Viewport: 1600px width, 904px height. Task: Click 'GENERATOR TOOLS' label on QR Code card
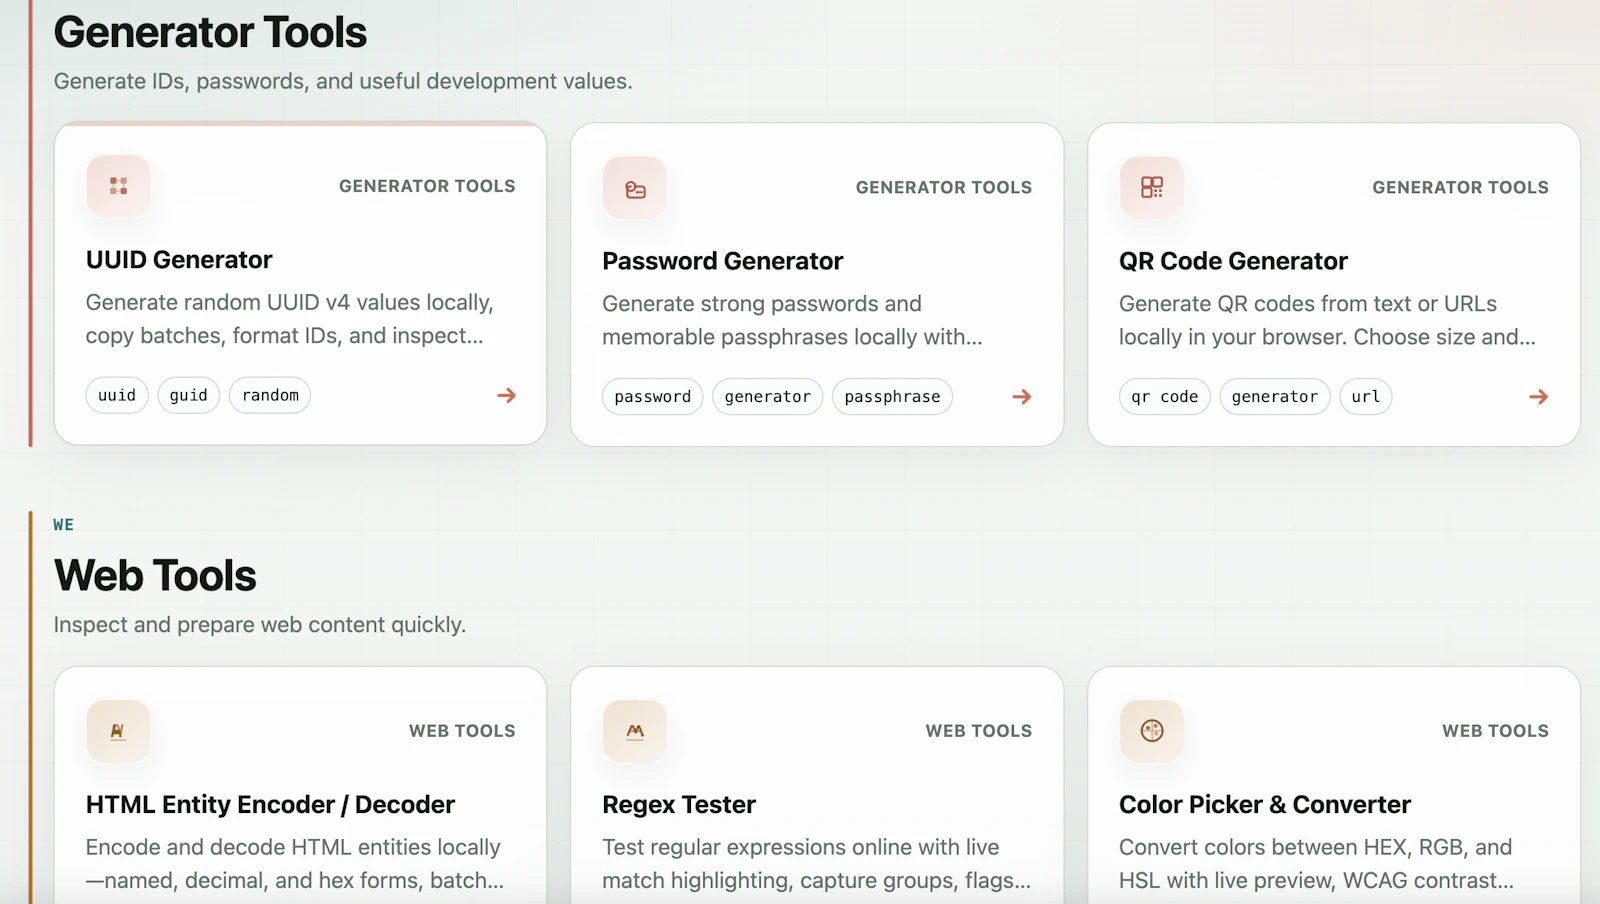pos(1461,188)
